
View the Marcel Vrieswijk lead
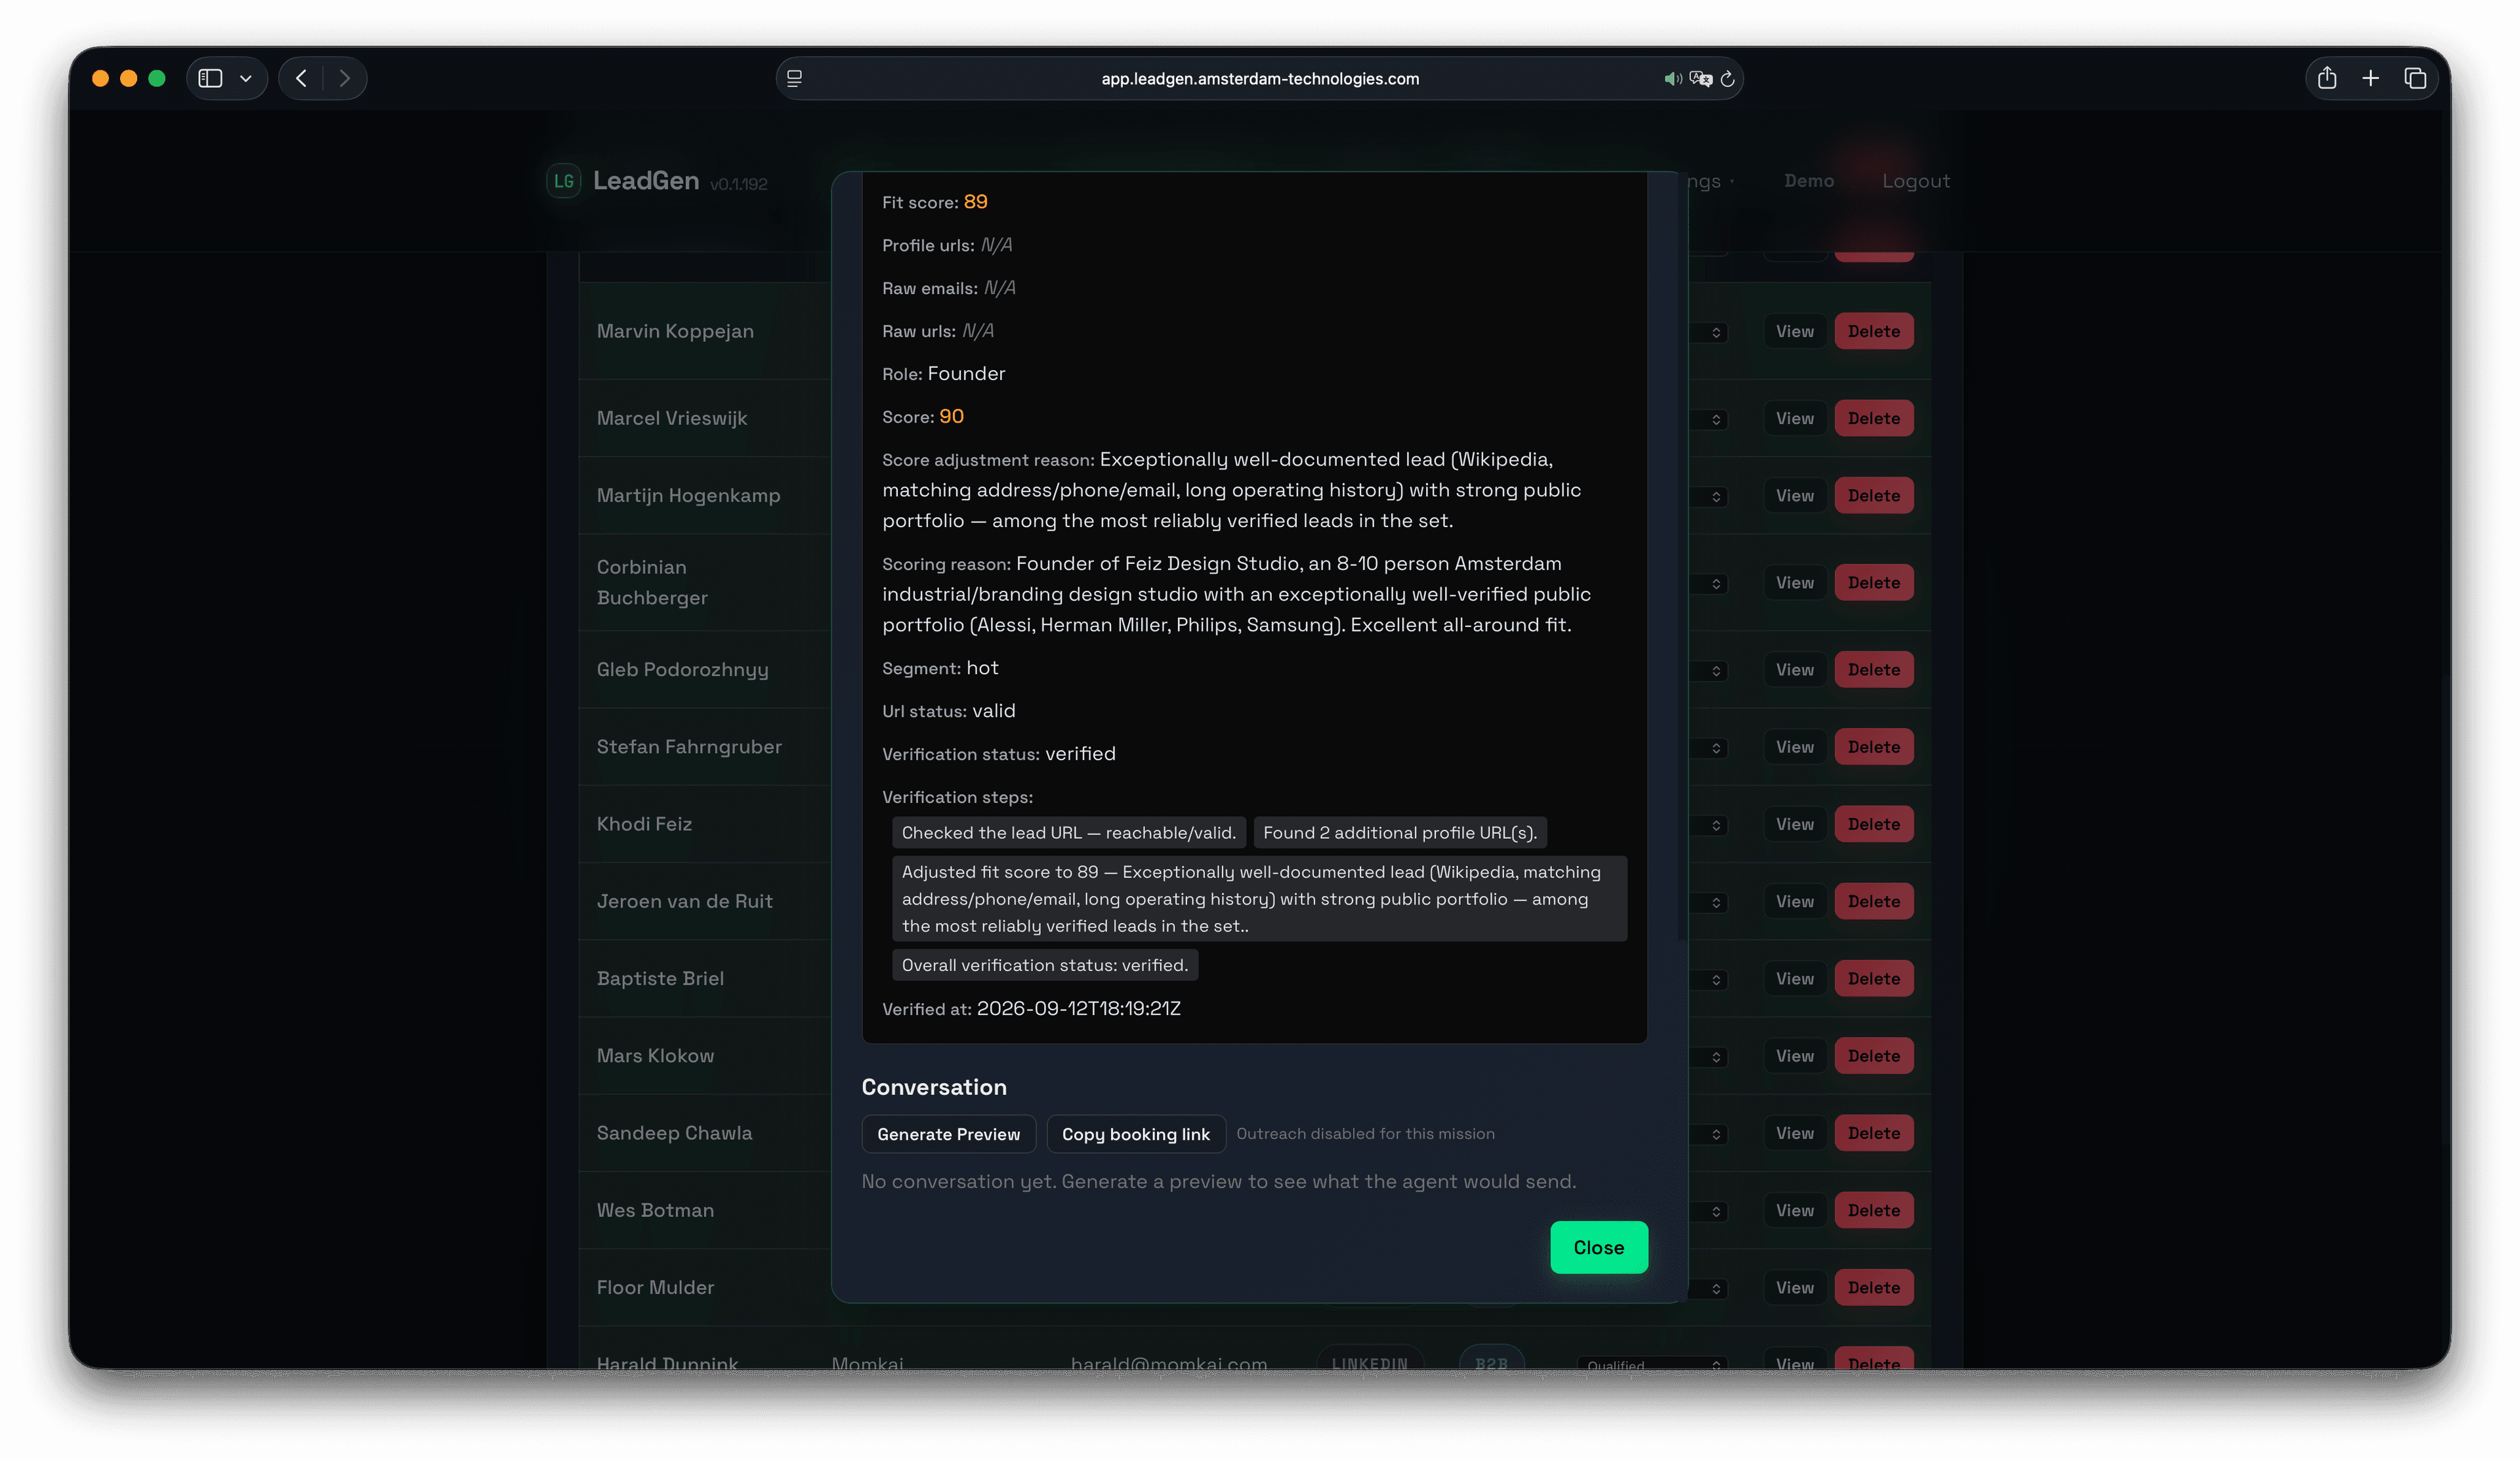[x=1795, y=418]
